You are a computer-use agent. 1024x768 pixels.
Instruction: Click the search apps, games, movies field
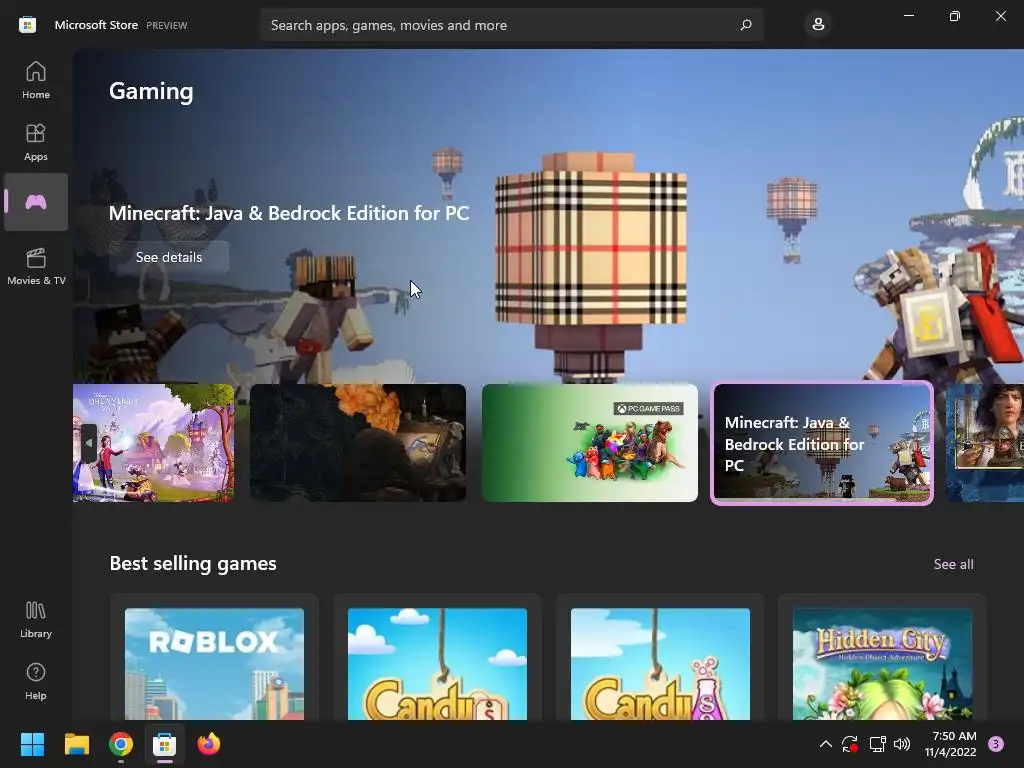512,25
